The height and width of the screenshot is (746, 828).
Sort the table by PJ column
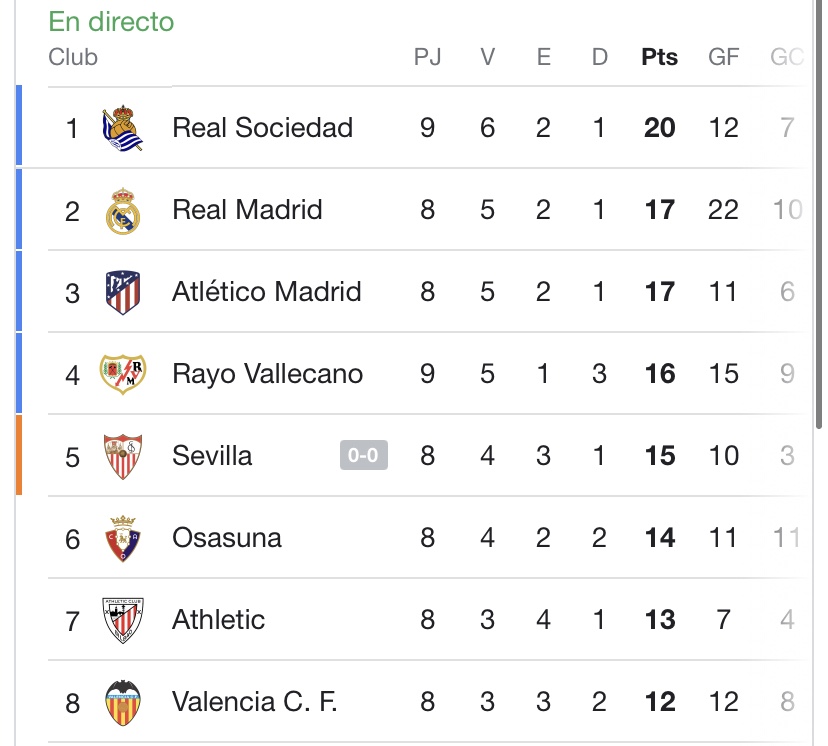pos(428,57)
